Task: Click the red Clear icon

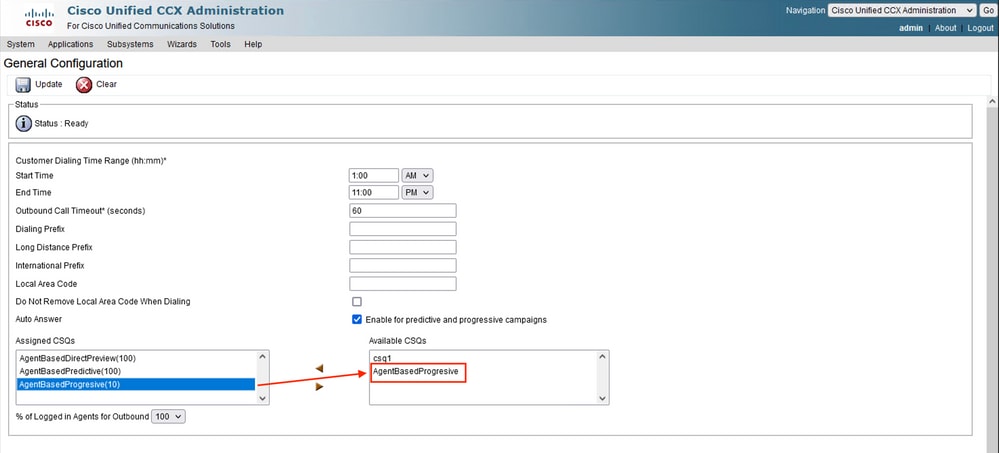Action: [84, 85]
